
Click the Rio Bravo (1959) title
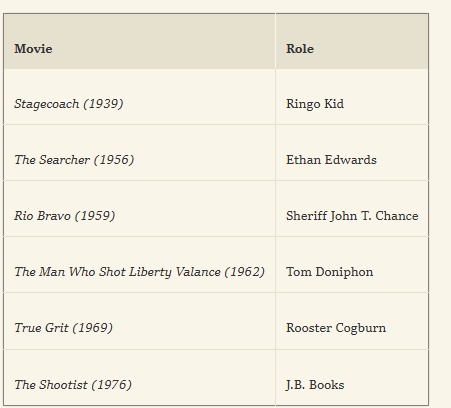click(x=65, y=216)
